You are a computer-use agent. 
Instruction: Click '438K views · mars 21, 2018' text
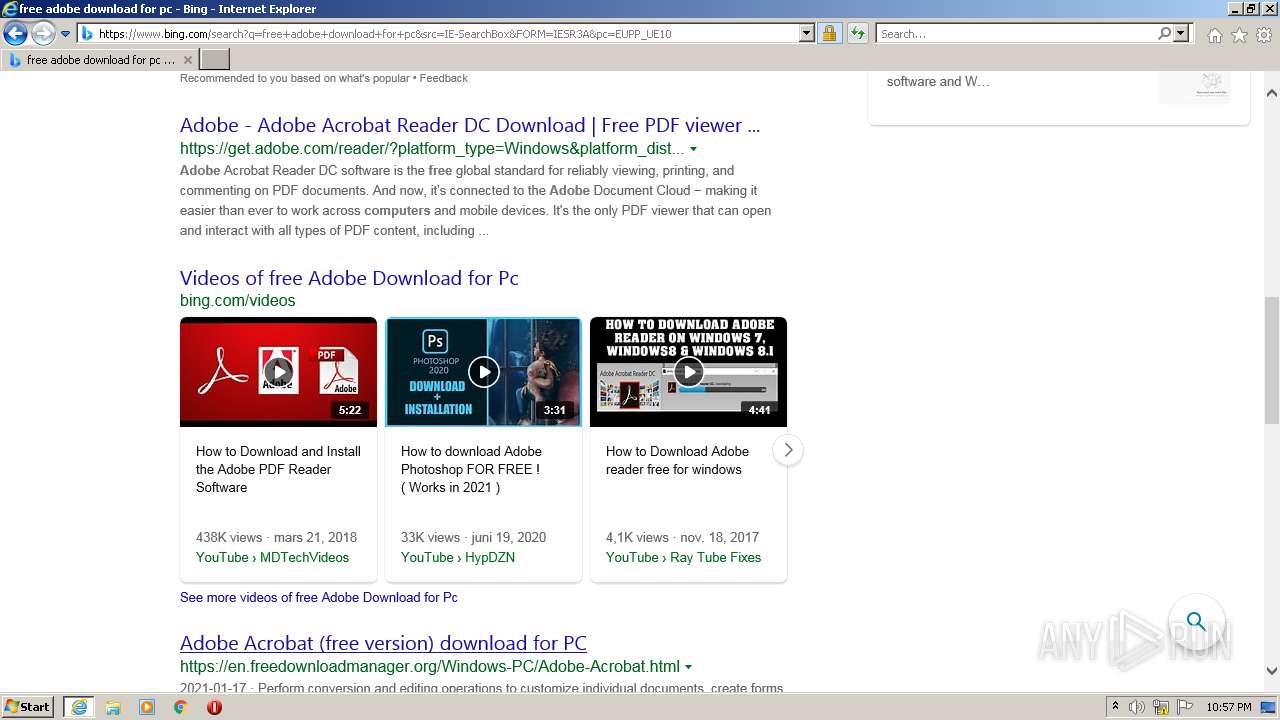tap(276, 537)
